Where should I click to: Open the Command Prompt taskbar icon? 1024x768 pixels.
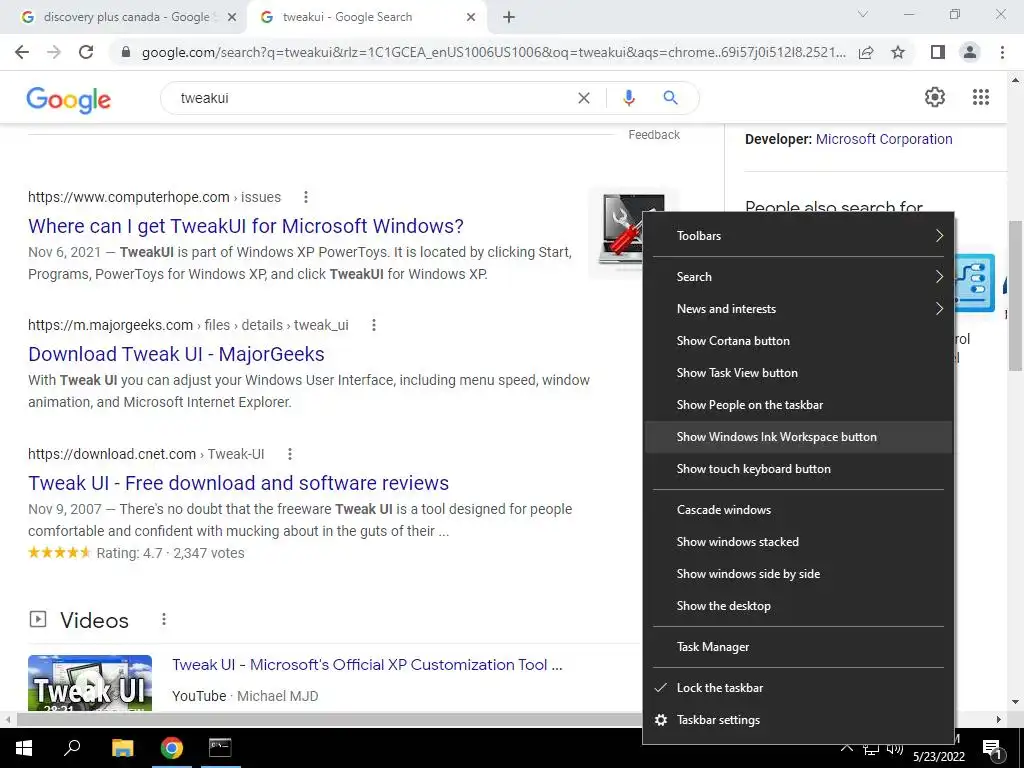(x=220, y=748)
